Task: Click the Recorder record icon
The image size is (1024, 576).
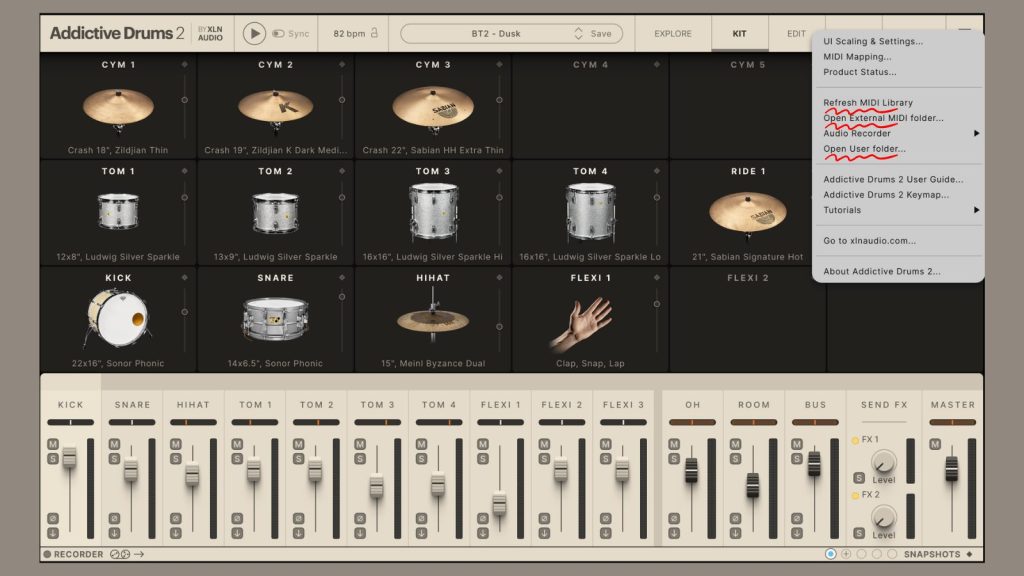Action: (x=47, y=554)
